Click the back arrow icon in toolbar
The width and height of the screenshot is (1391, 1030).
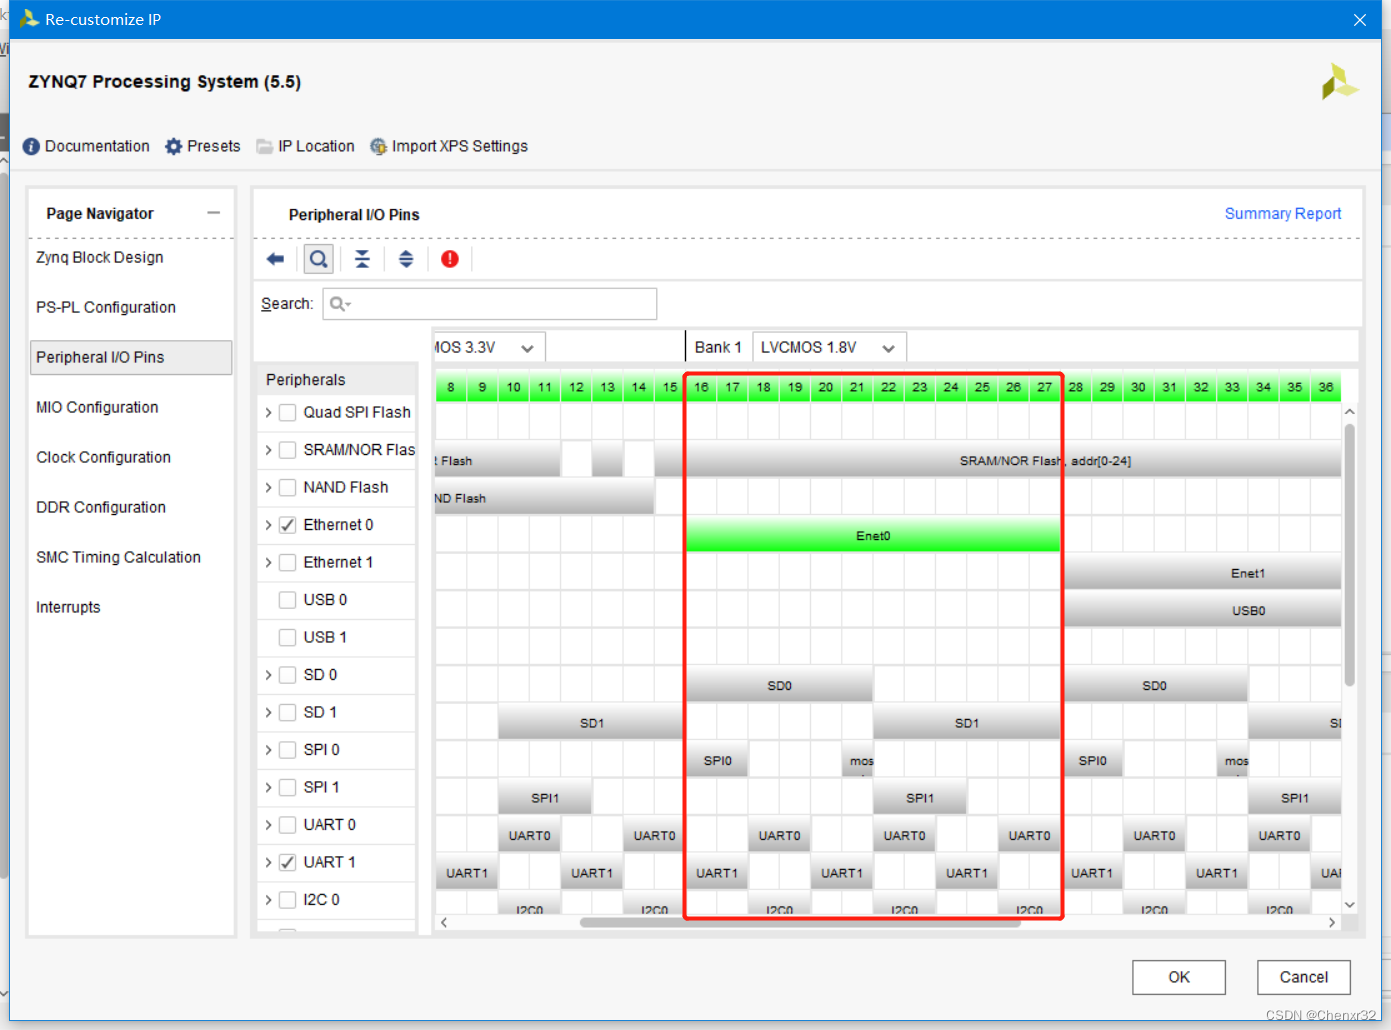tap(275, 259)
